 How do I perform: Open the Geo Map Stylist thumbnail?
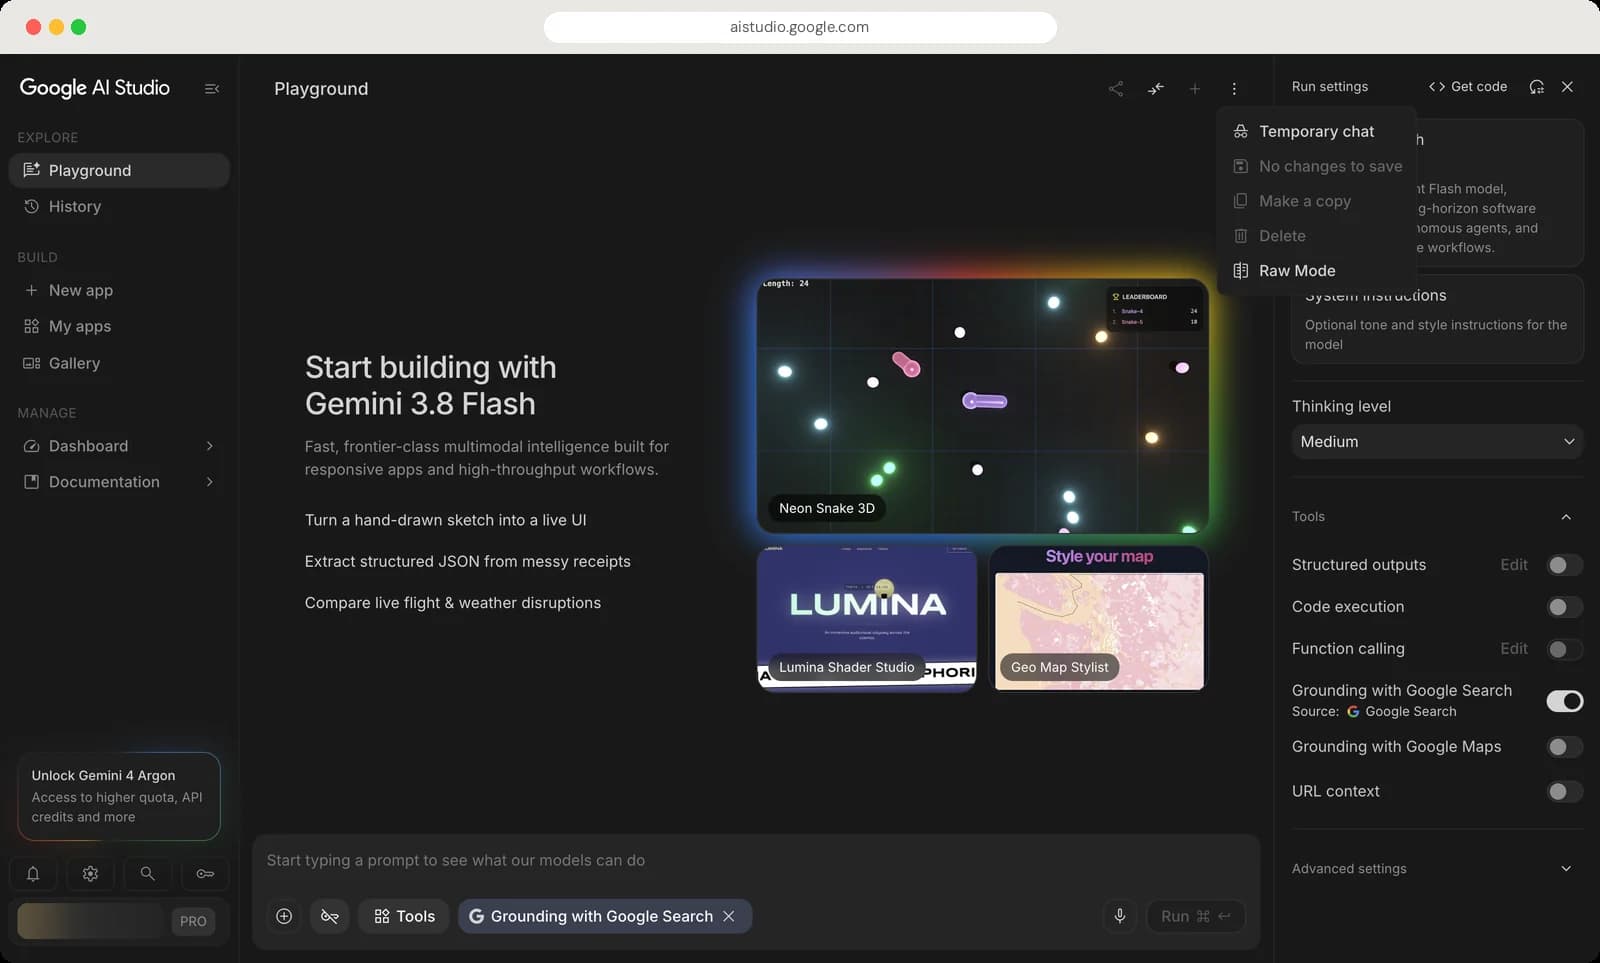(1098, 618)
